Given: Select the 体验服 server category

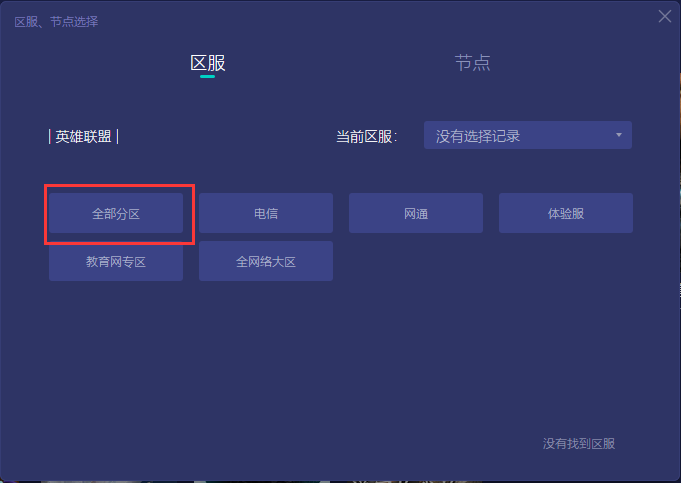Looking at the screenshot, I should tap(565, 213).
